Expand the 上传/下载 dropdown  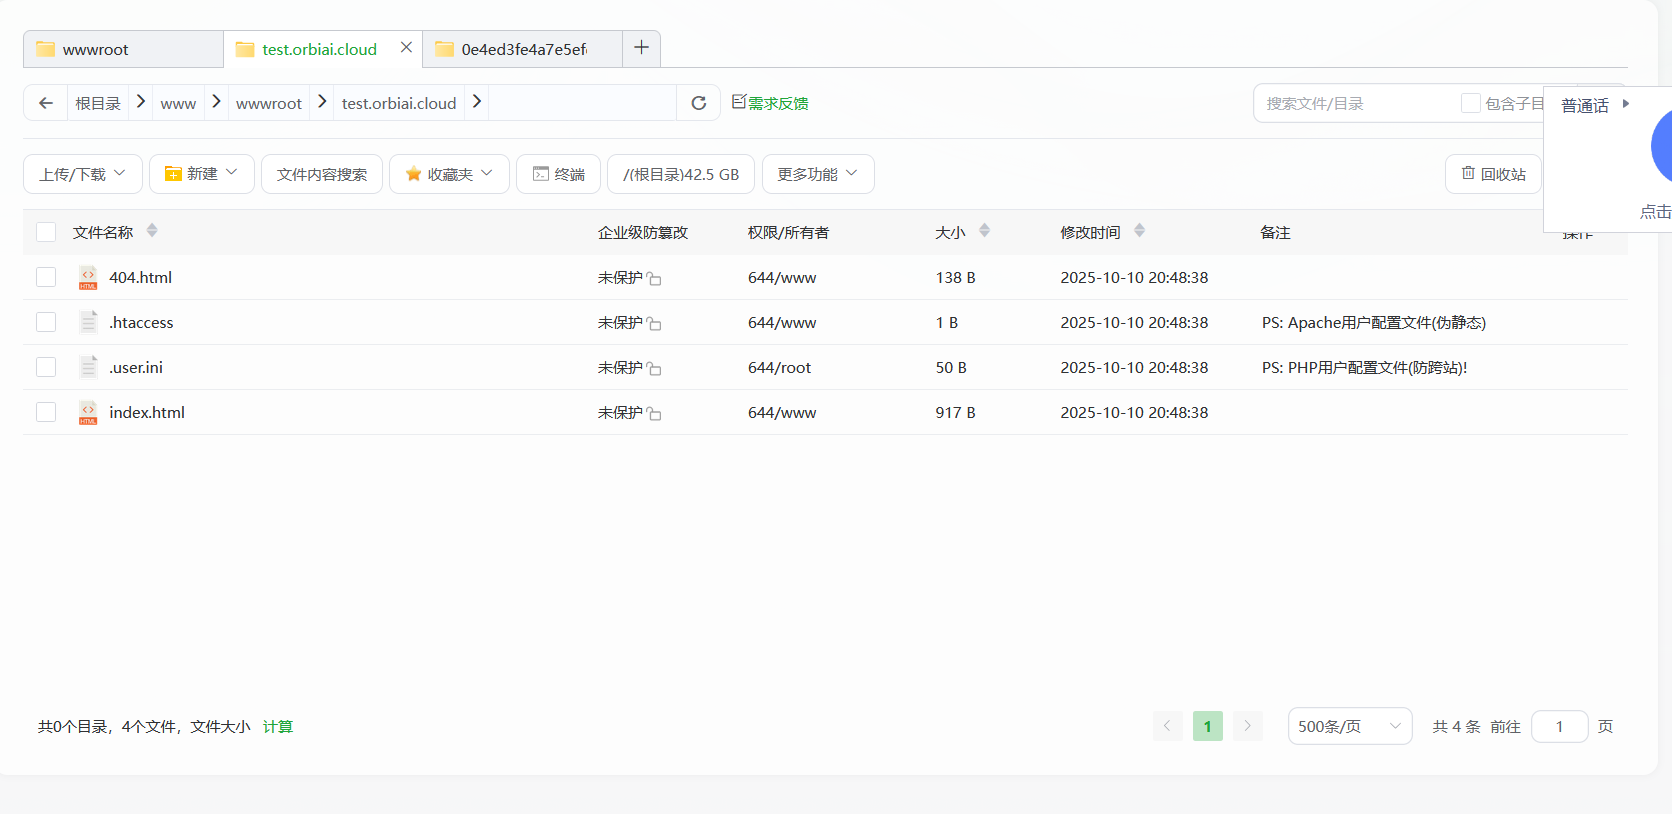coord(83,174)
